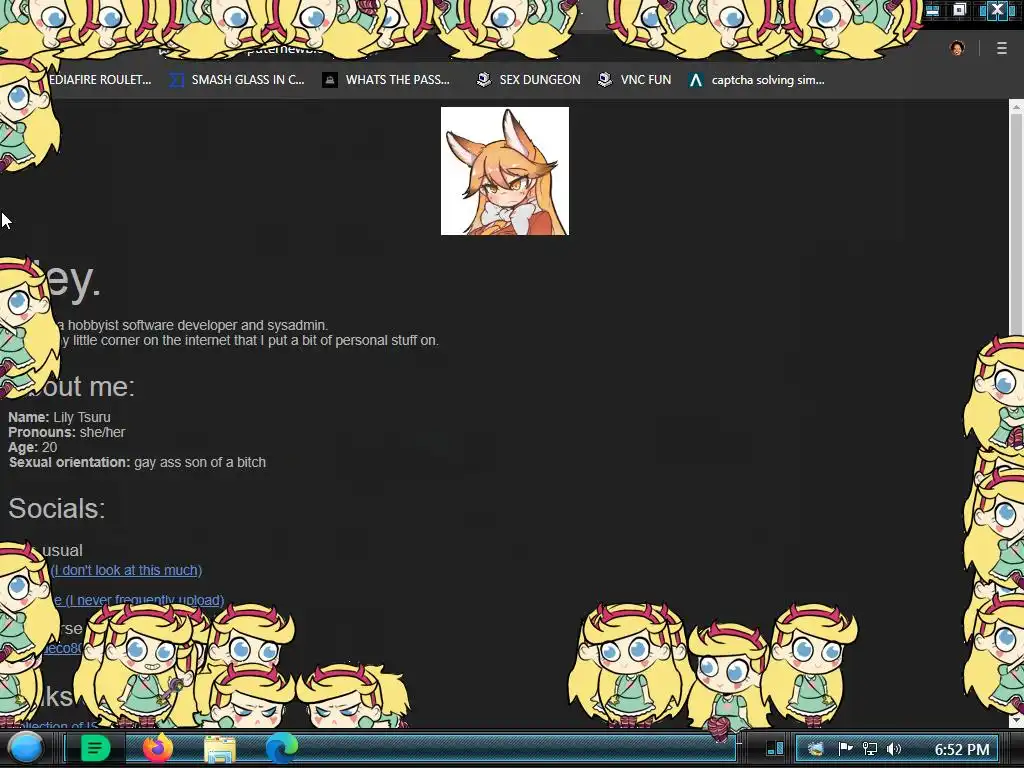Open the SMASH GLASS IN C... bookmark

coord(237,80)
